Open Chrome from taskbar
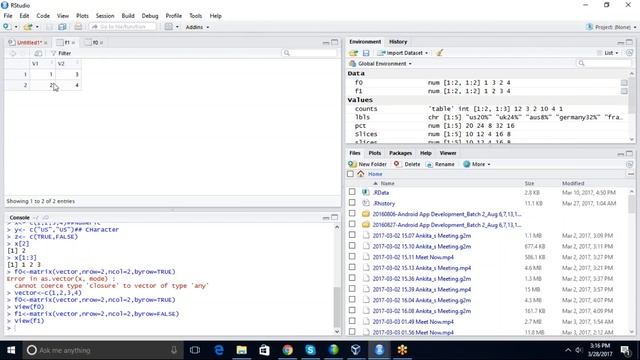Image resolution: width=640 pixels, height=360 pixels. pyautogui.click(x=287, y=350)
